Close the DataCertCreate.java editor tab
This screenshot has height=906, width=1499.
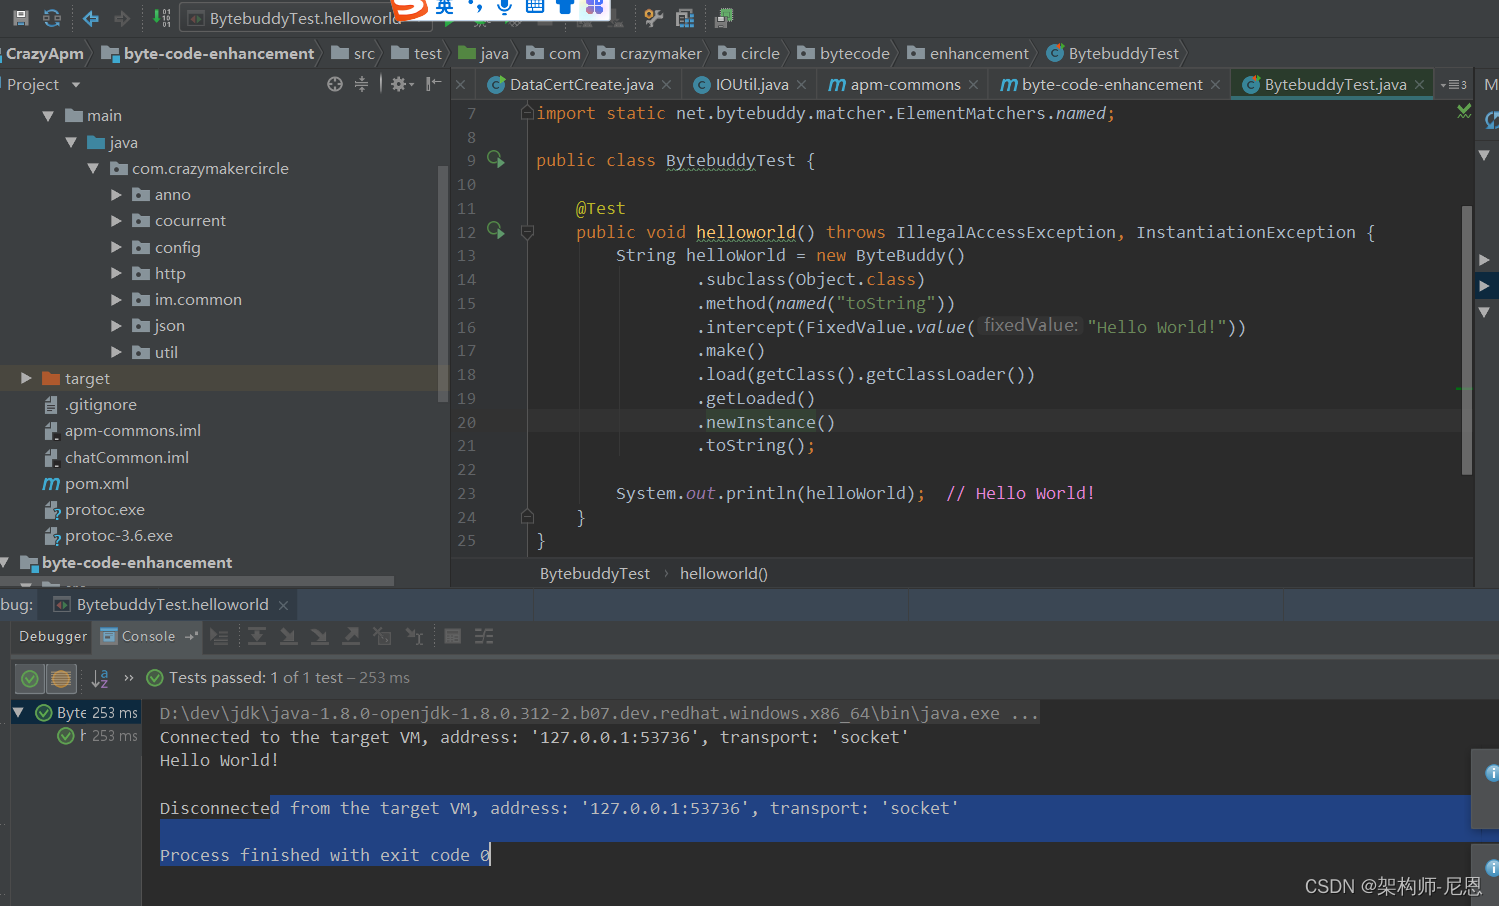coord(667,85)
